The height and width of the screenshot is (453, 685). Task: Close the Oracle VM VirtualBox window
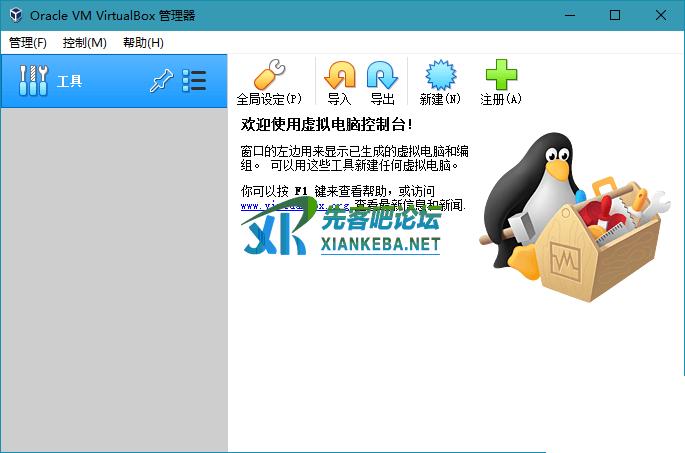[x=661, y=15]
